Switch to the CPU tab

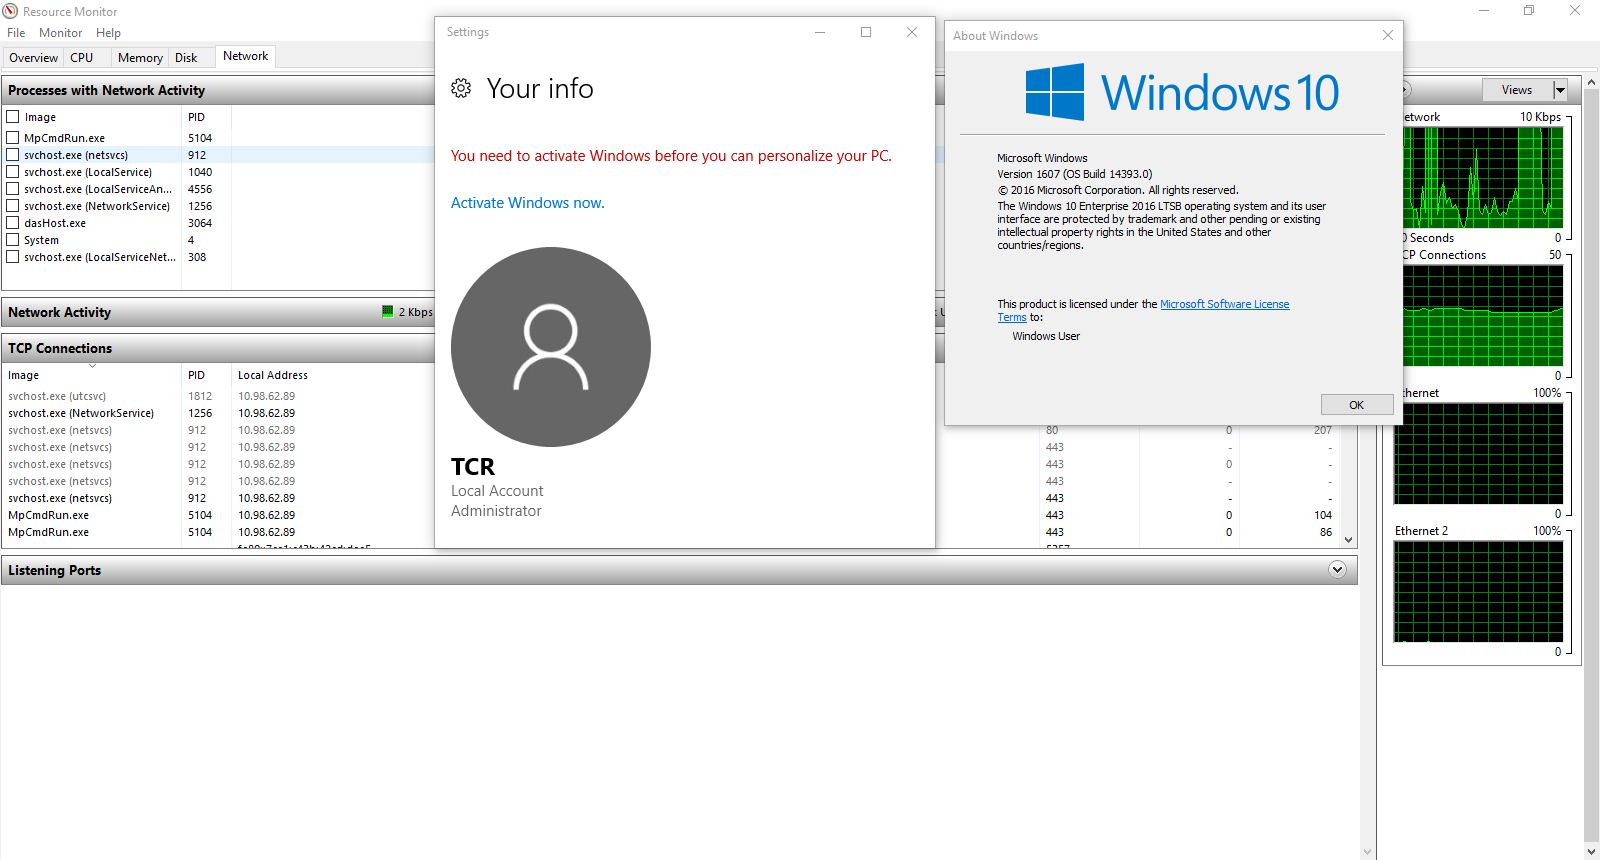click(x=82, y=58)
